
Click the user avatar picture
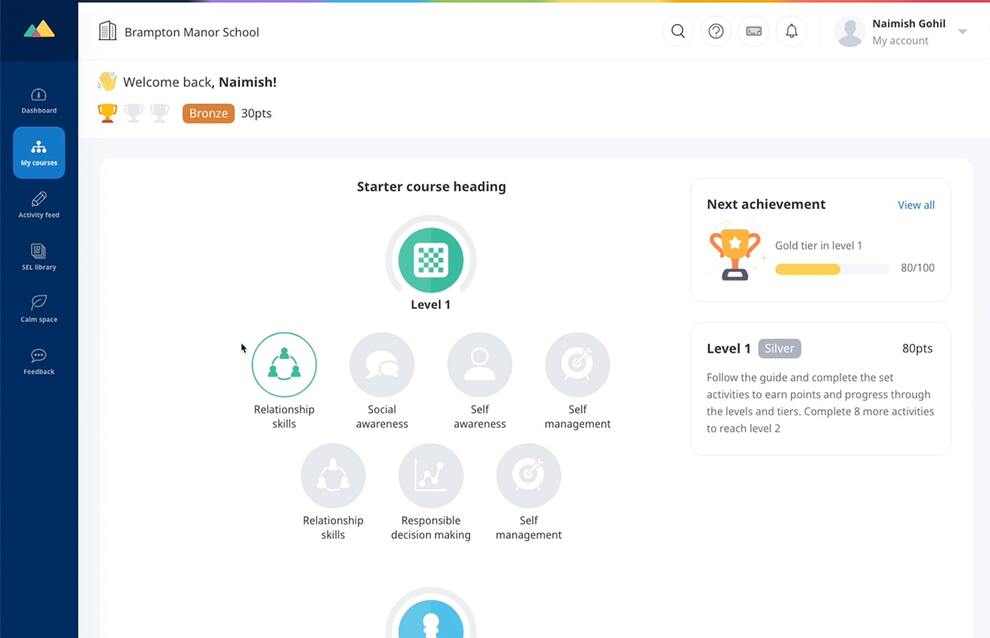(x=850, y=32)
